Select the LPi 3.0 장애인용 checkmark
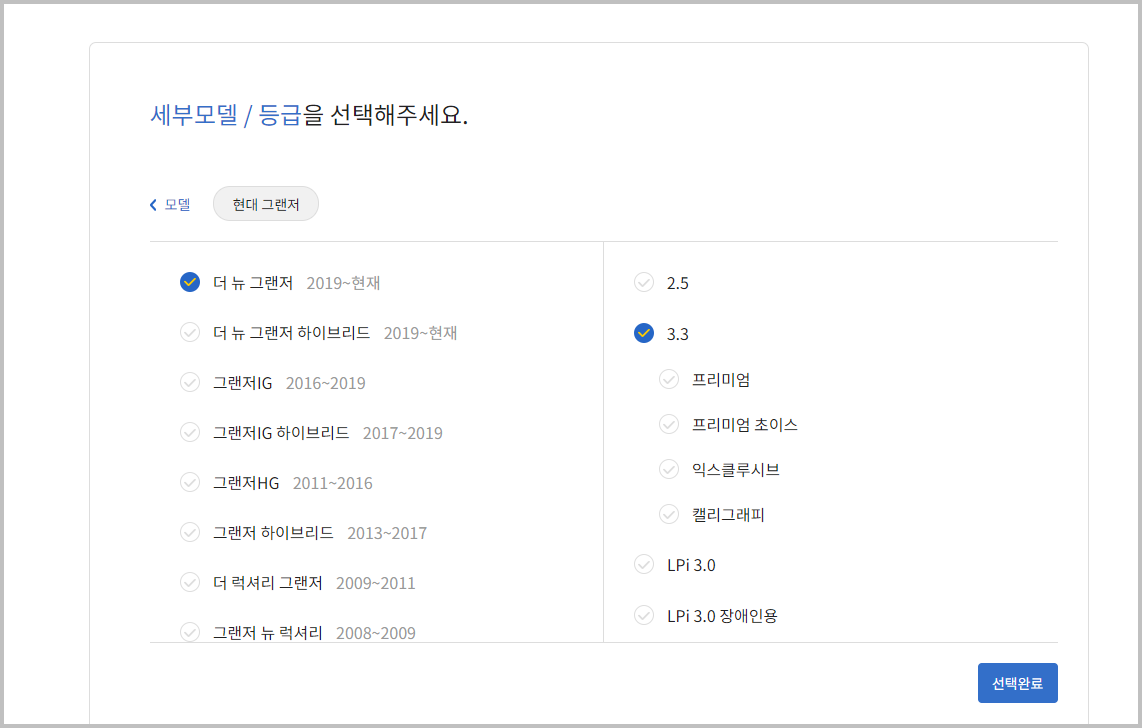The height and width of the screenshot is (728, 1142). tap(644, 615)
